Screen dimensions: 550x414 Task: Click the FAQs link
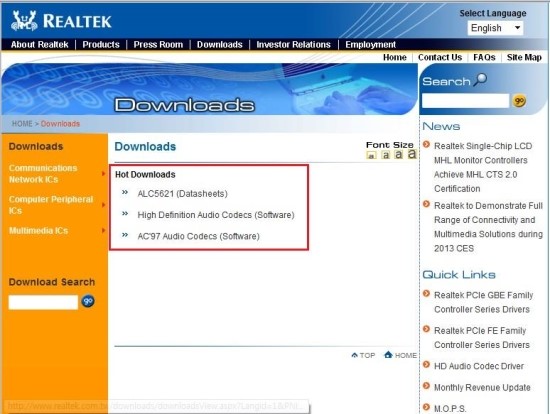[x=484, y=57]
